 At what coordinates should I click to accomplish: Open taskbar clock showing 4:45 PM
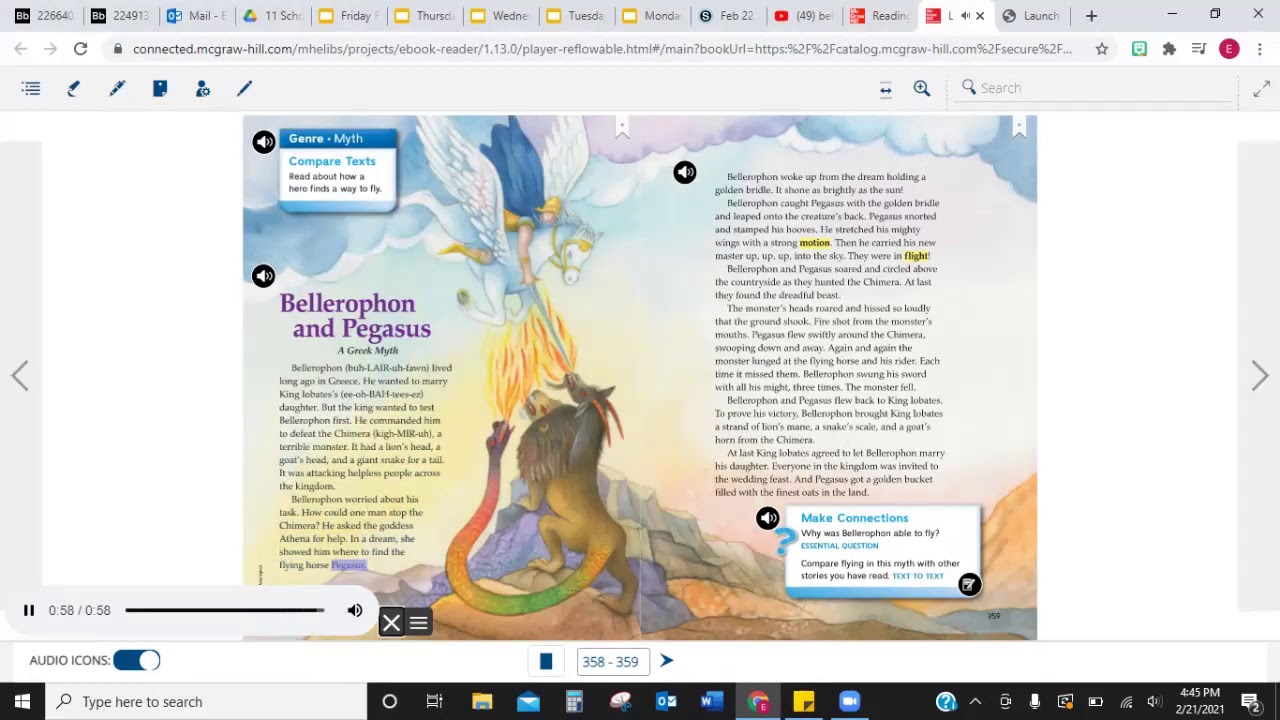click(1199, 701)
